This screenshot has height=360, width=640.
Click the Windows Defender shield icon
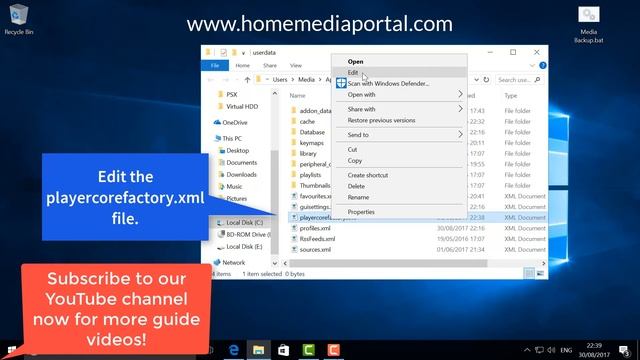pos(341,83)
